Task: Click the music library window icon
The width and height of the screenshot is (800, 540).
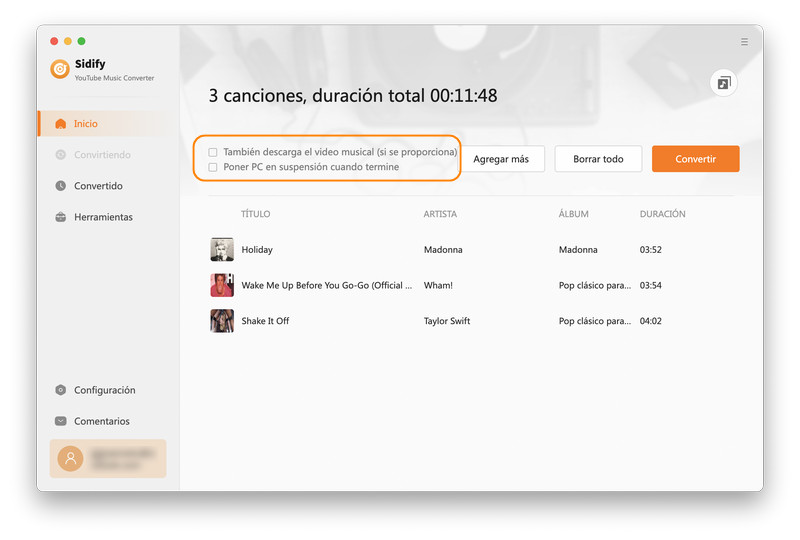Action: pos(723,83)
